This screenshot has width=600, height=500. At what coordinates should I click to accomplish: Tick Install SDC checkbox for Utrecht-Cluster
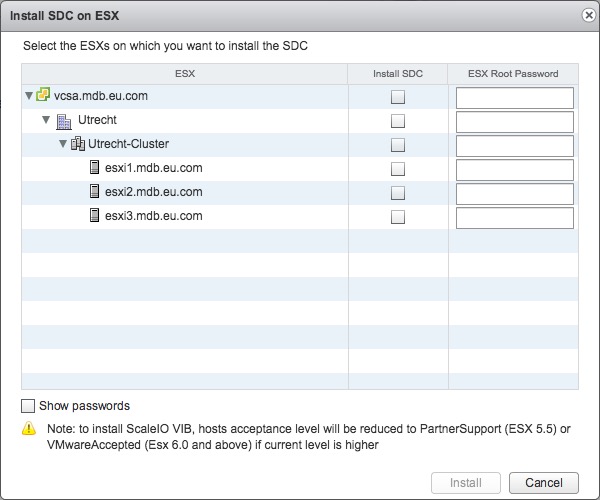point(398,145)
